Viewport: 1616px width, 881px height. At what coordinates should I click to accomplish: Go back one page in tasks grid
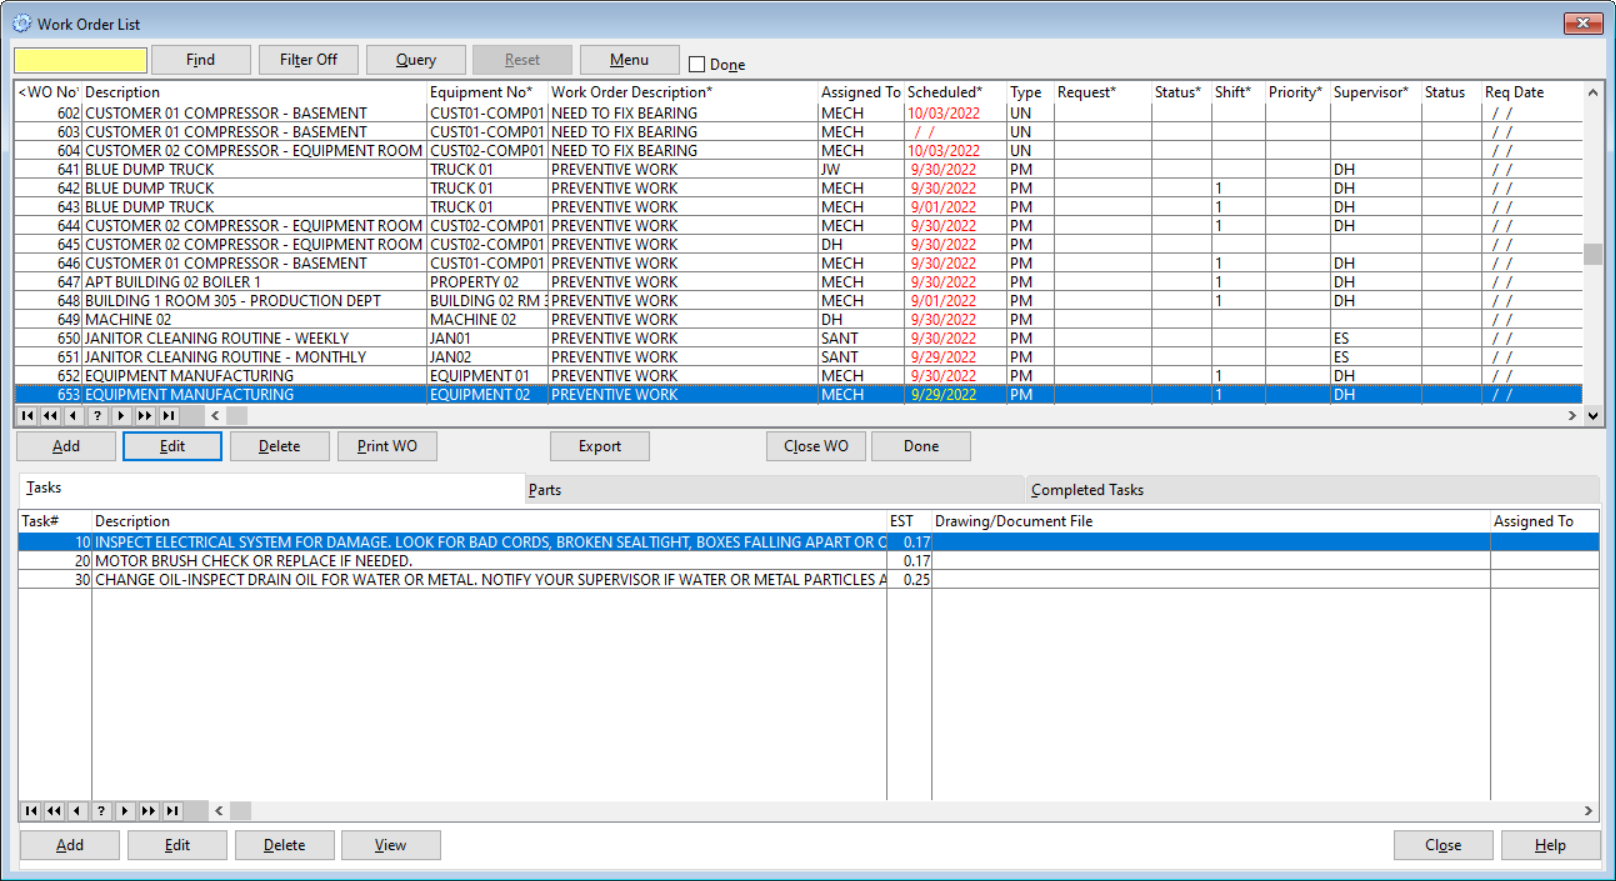coord(54,811)
